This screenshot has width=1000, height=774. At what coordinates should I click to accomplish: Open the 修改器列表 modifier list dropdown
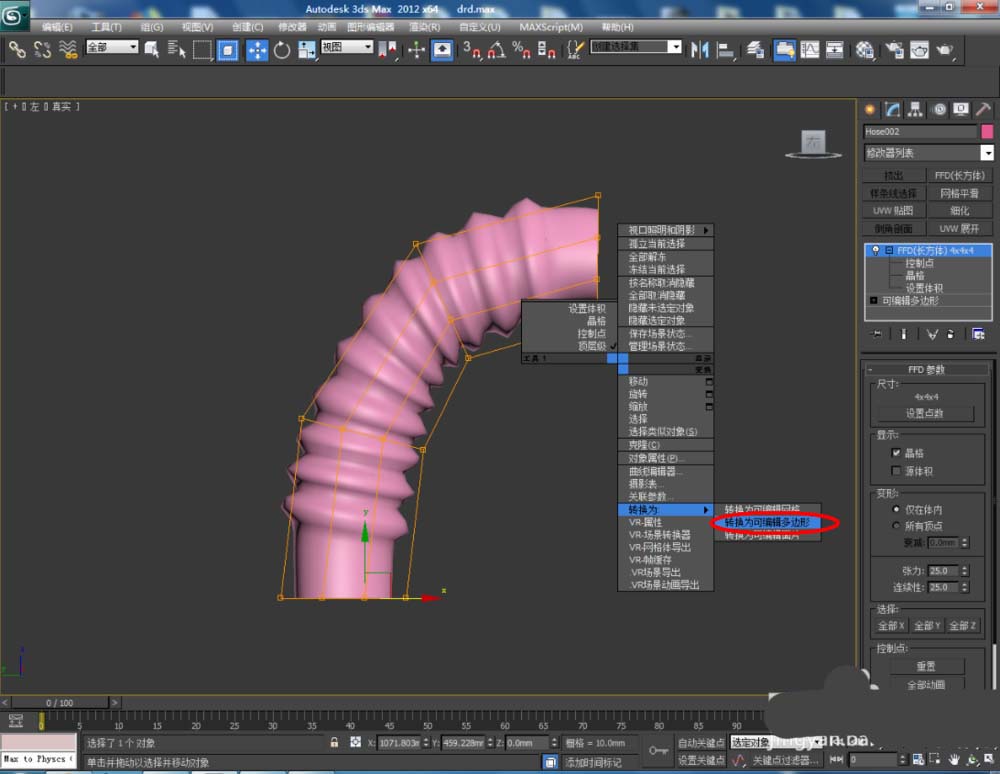987,153
